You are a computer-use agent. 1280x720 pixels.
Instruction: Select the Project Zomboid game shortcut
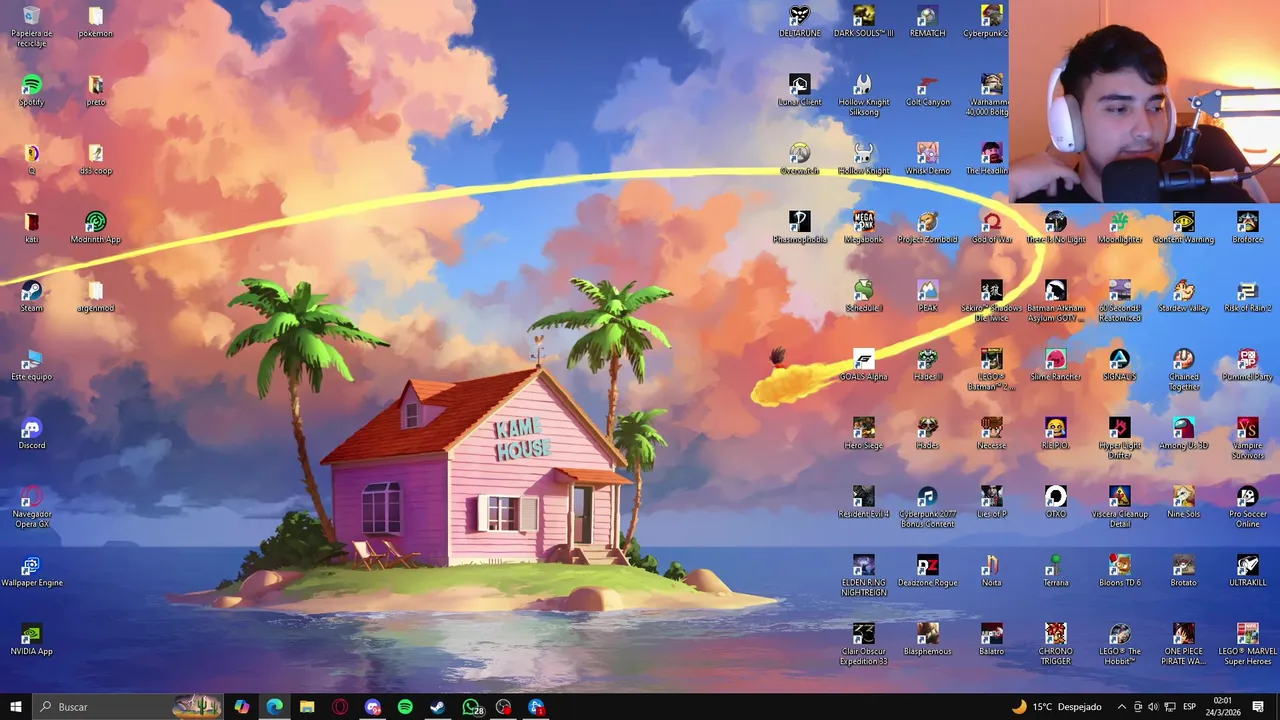[x=927, y=228]
